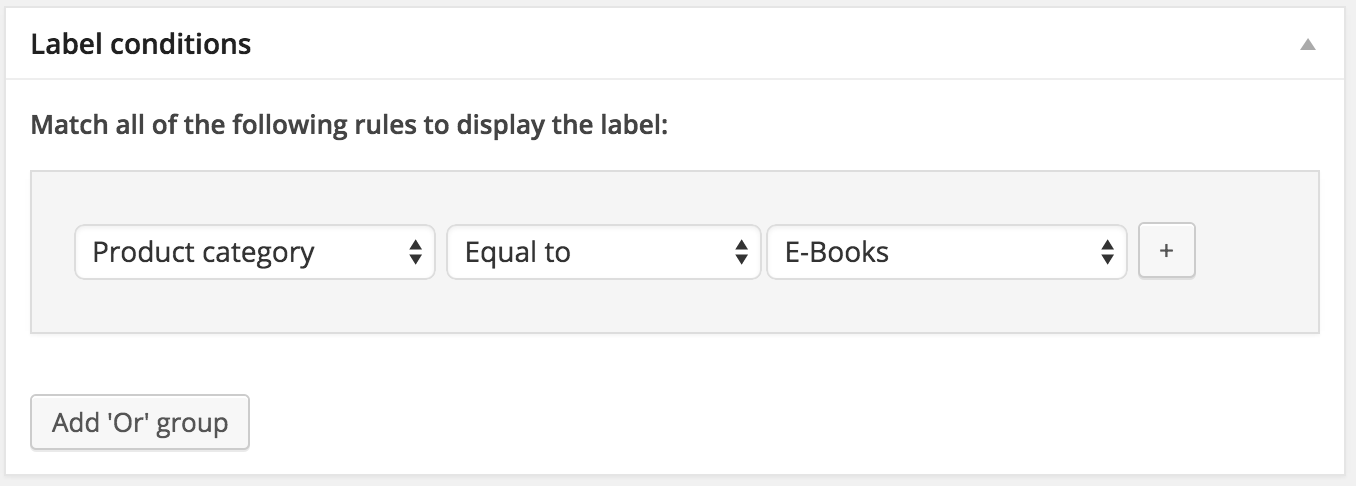Viewport: 1356px width, 486px height.
Task: Collapse the Label conditions panel arrow
Action: (1307, 45)
